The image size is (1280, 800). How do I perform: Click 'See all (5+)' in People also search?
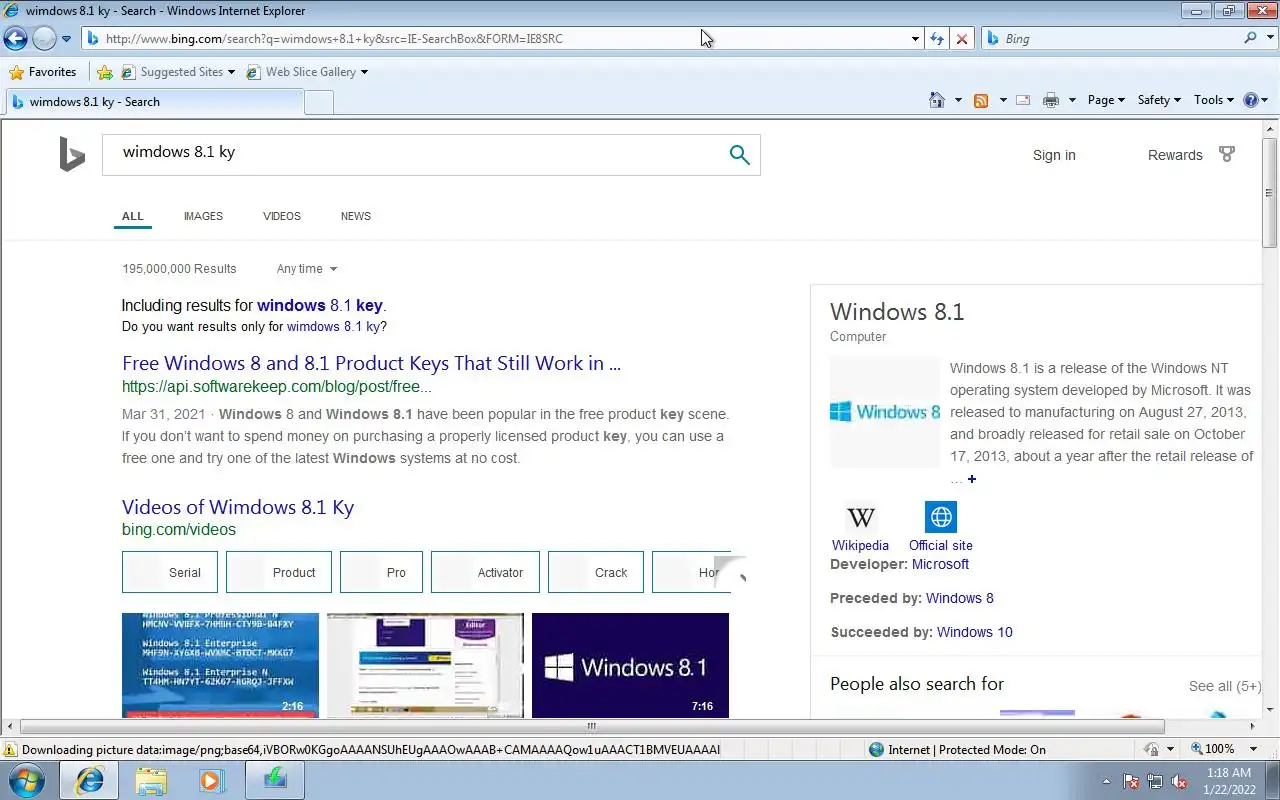coord(1225,686)
